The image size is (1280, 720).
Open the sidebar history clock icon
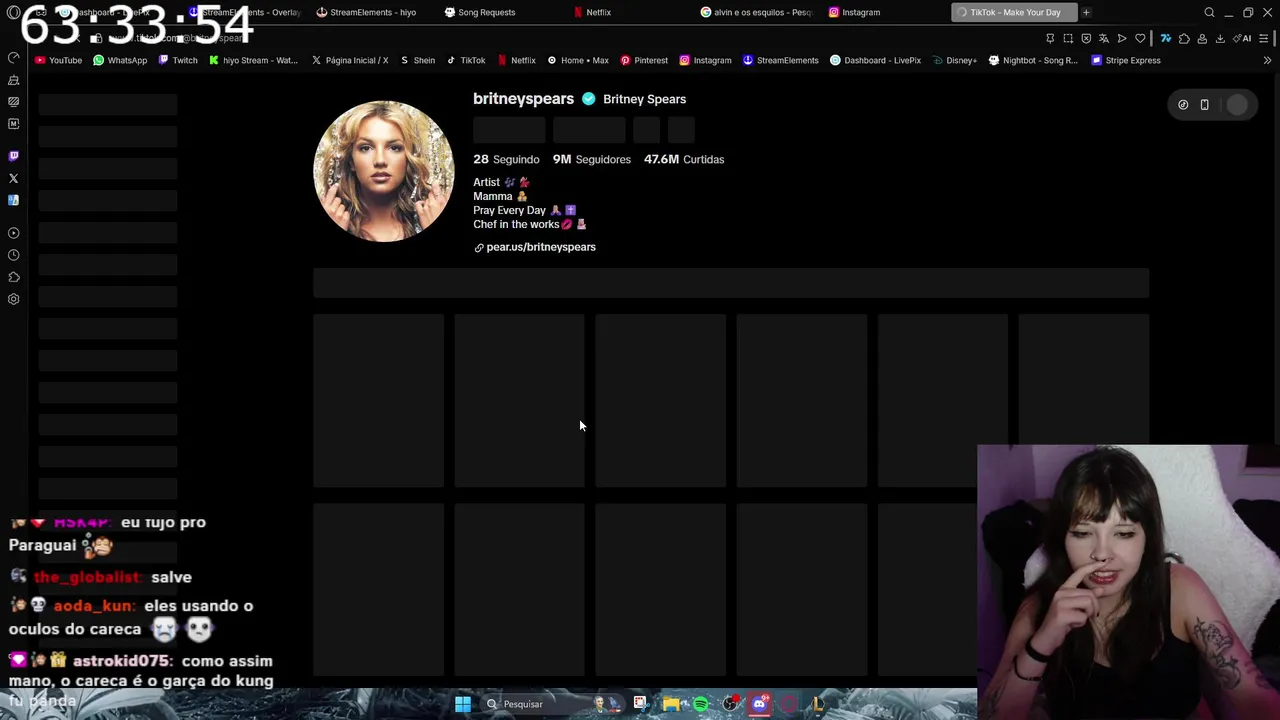click(x=13, y=255)
